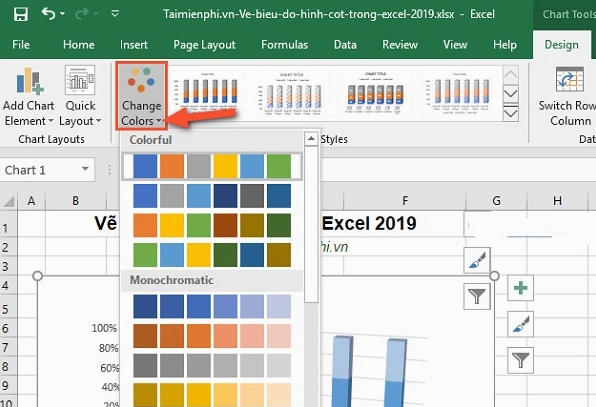
Task: Select Colorful palette row starting green, light blue
Action: click(212, 255)
